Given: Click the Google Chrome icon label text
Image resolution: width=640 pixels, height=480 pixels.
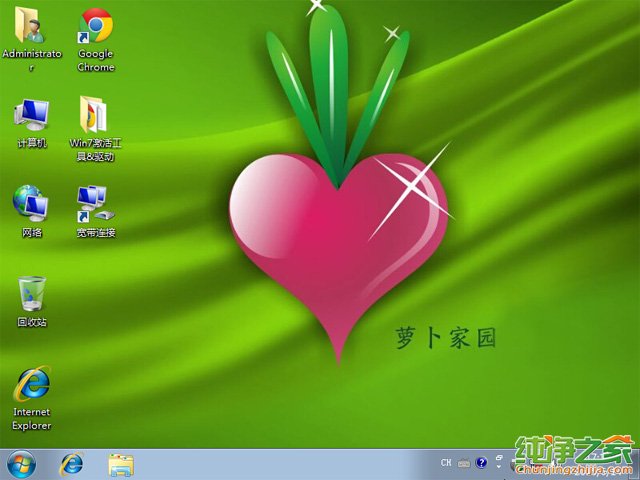Looking at the screenshot, I should tap(96, 61).
